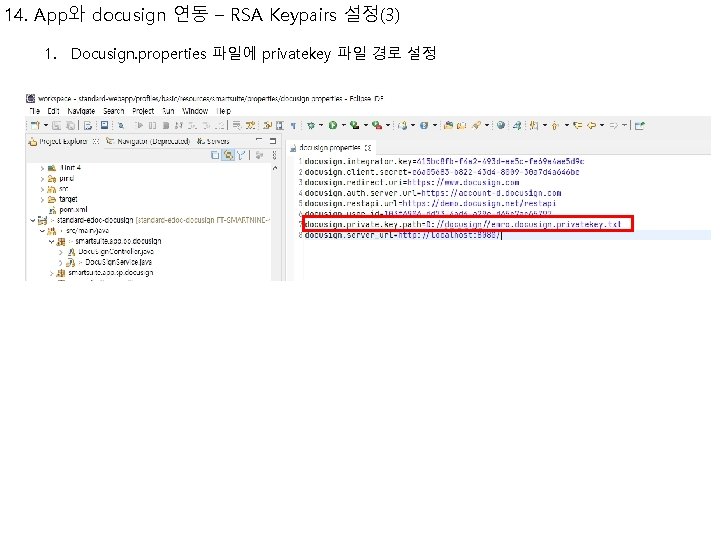This screenshot has width=720, height=540.
Task: Open the Run menu
Action: click(x=168, y=111)
